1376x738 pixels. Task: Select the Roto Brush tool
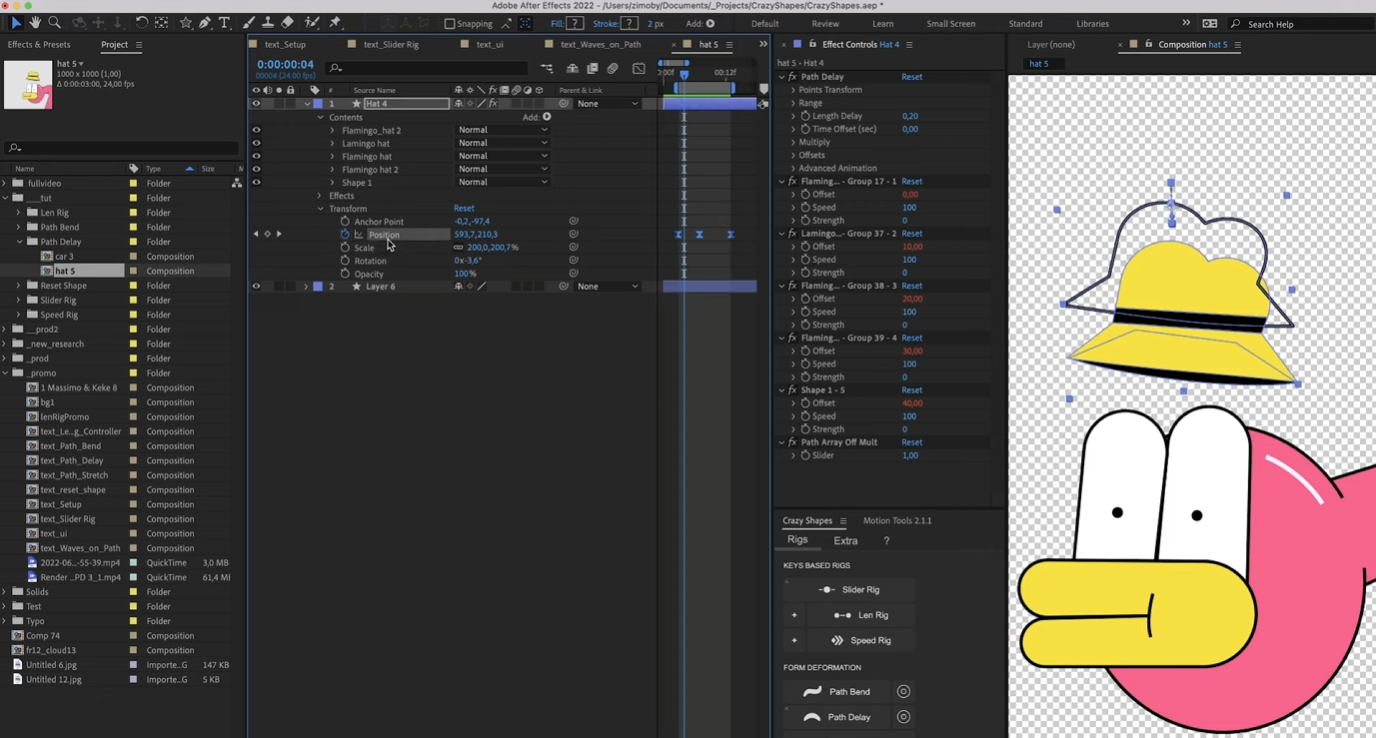[x=312, y=23]
